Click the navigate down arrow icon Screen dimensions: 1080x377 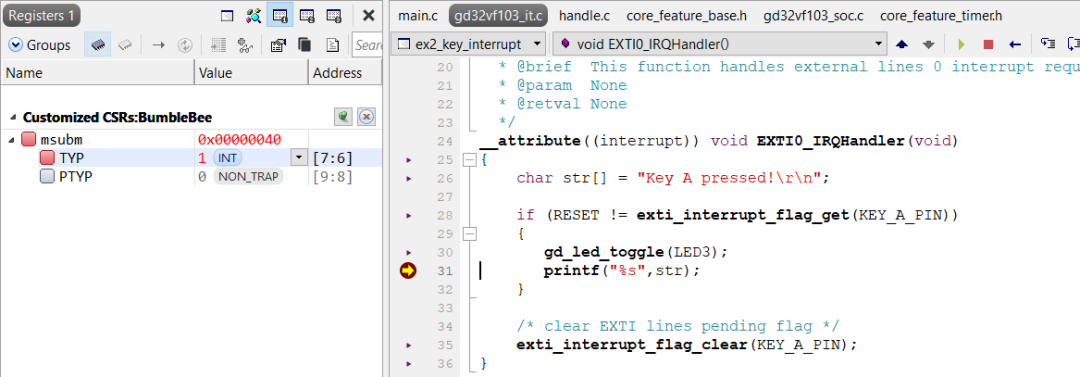point(928,45)
